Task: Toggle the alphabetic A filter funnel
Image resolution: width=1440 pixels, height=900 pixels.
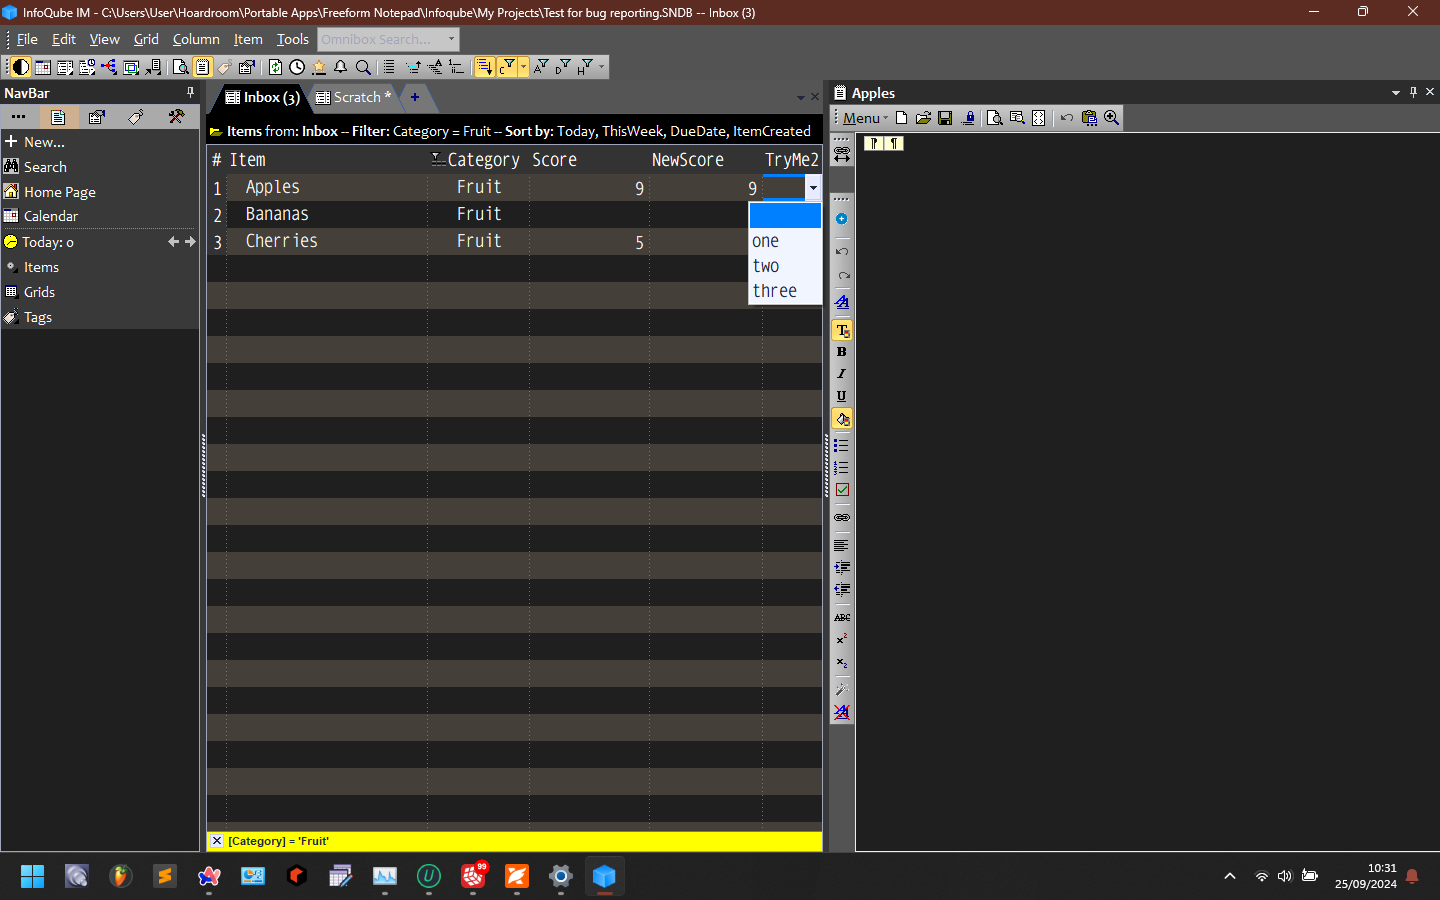Action: 541,67
